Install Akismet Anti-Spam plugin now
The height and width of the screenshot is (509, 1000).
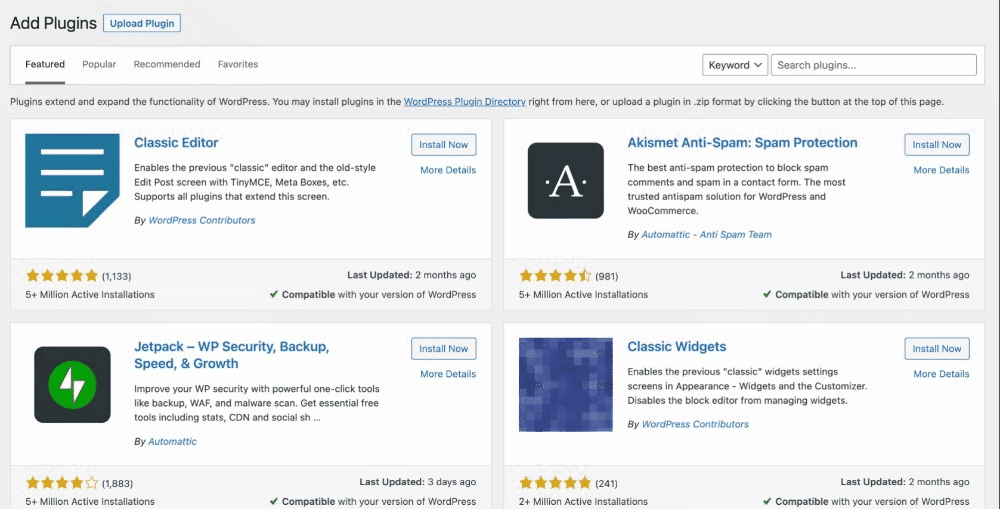(937, 145)
